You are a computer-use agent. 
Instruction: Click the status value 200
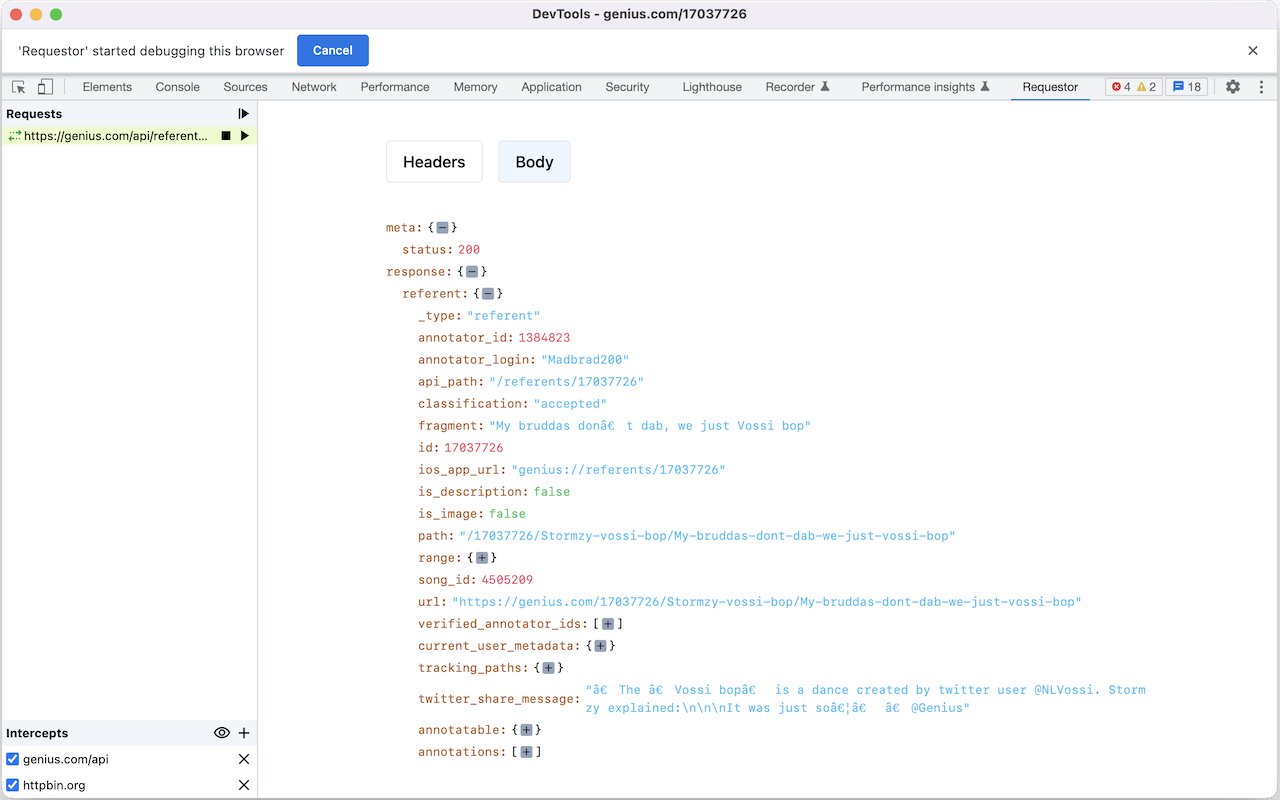[469, 250]
